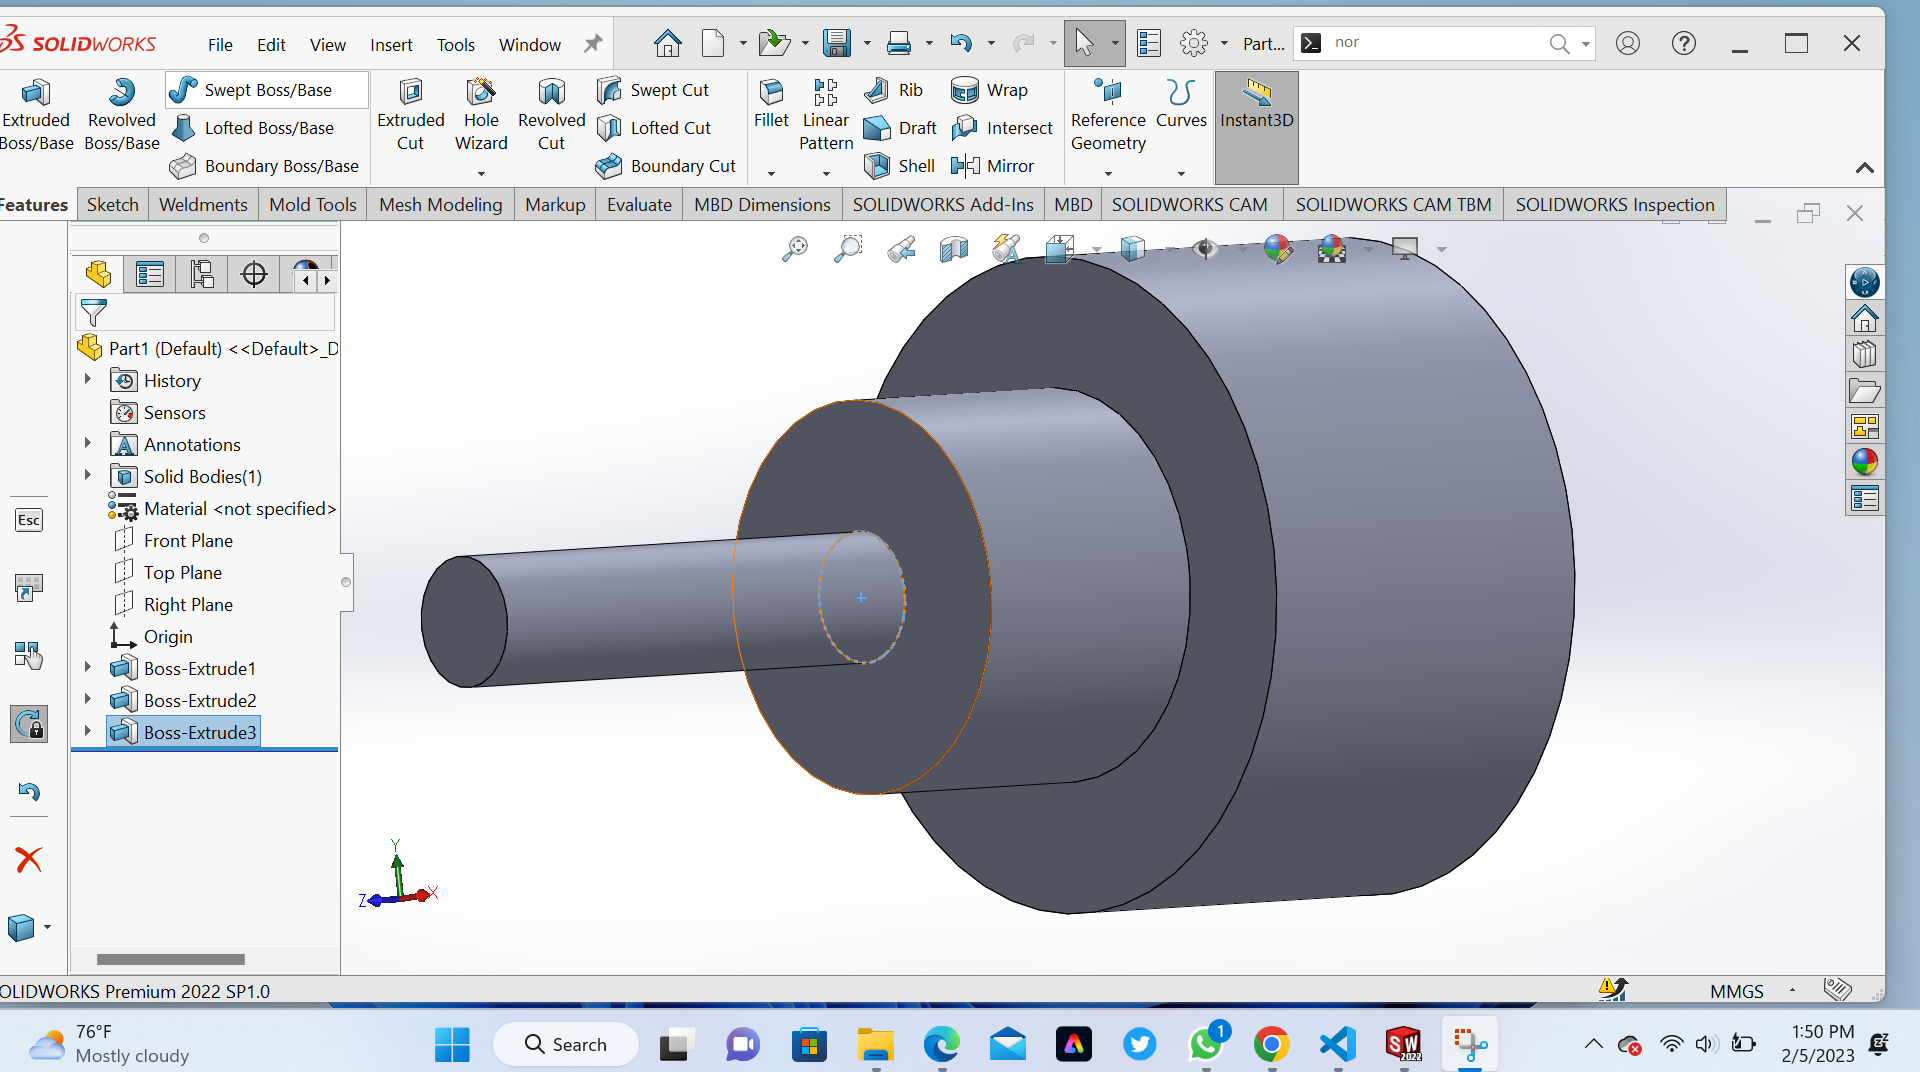This screenshot has width=1920, height=1072.
Task: Choose the Swept Cut feature
Action: coord(652,90)
